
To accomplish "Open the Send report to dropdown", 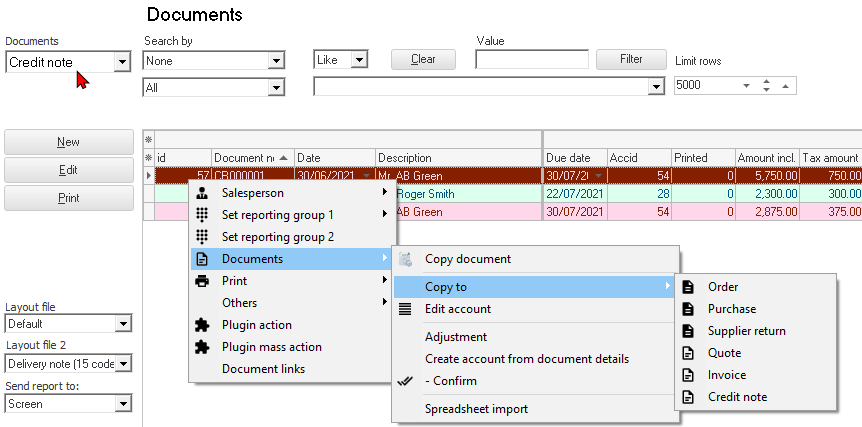I will point(123,404).
